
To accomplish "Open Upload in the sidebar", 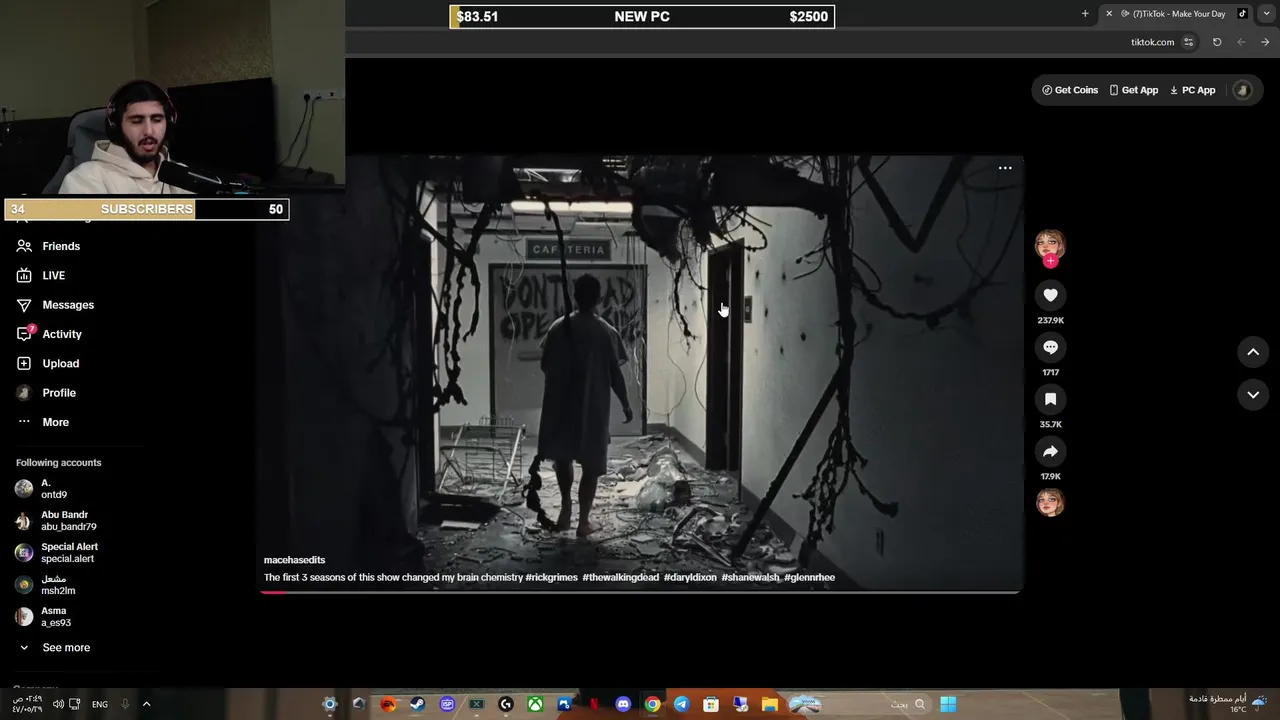I will (x=47, y=364).
